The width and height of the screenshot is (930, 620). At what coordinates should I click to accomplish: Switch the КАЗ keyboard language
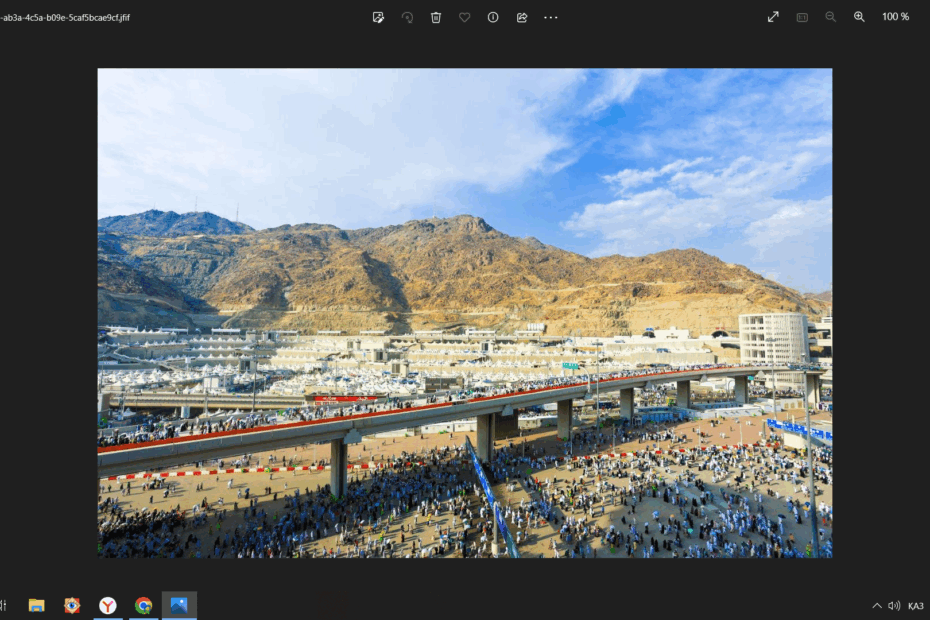[x=917, y=605]
